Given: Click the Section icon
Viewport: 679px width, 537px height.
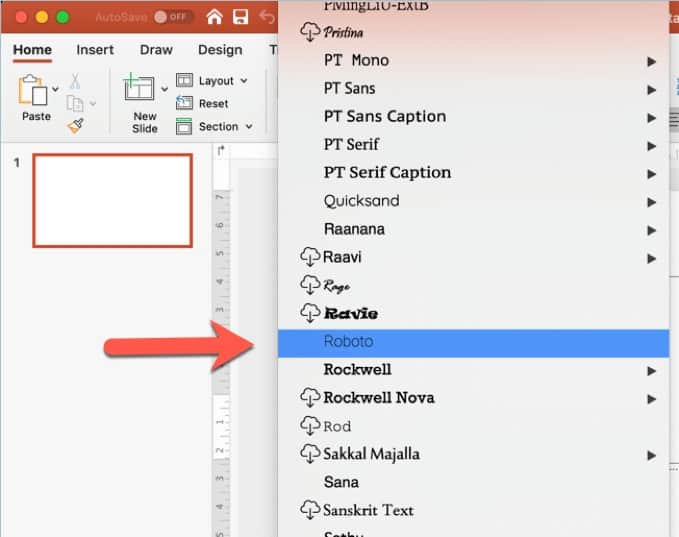Looking at the screenshot, I should (184, 126).
